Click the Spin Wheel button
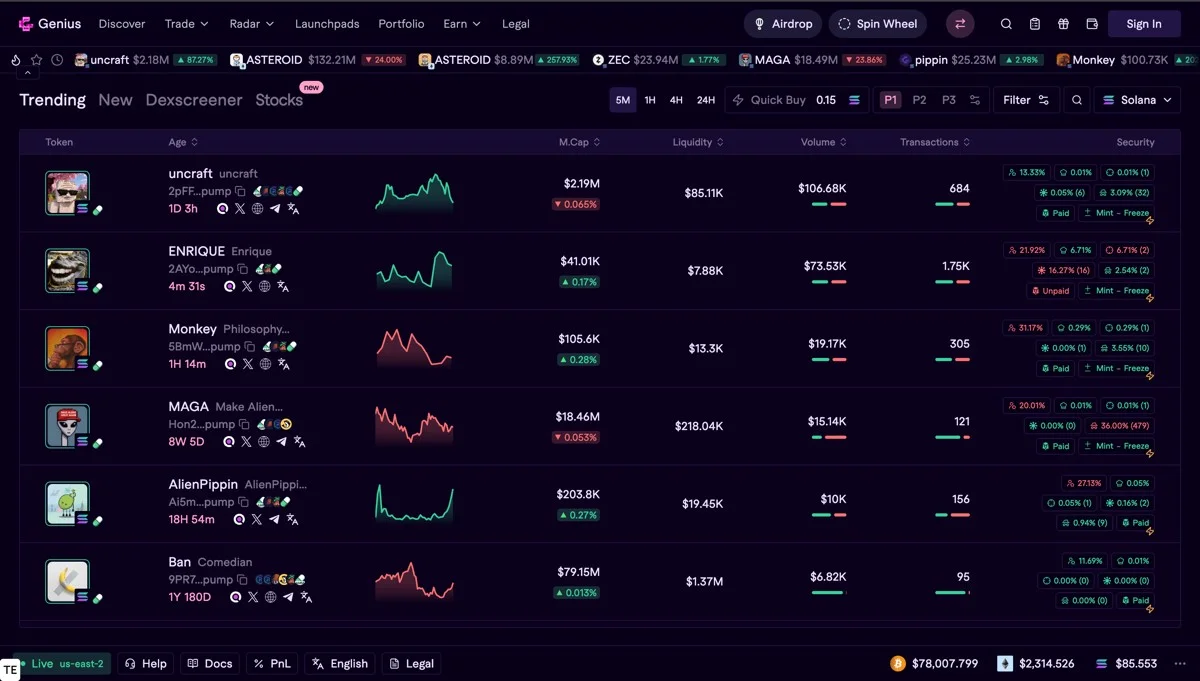The width and height of the screenshot is (1200, 681). point(877,24)
